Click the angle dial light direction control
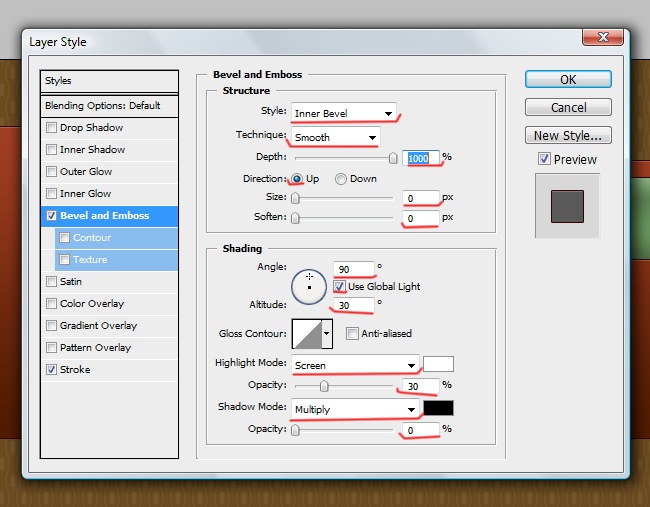The image size is (650, 507). (310, 285)
